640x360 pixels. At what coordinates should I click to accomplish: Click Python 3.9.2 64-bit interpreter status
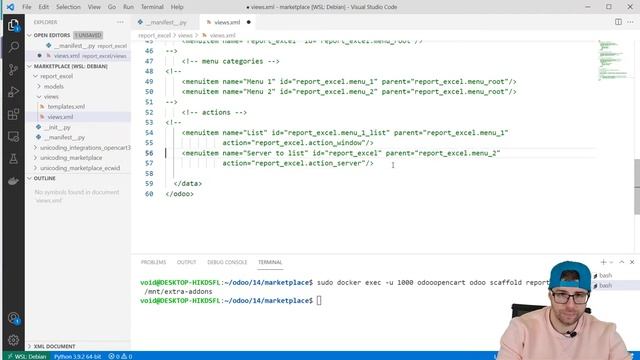(x=77, y=356)
